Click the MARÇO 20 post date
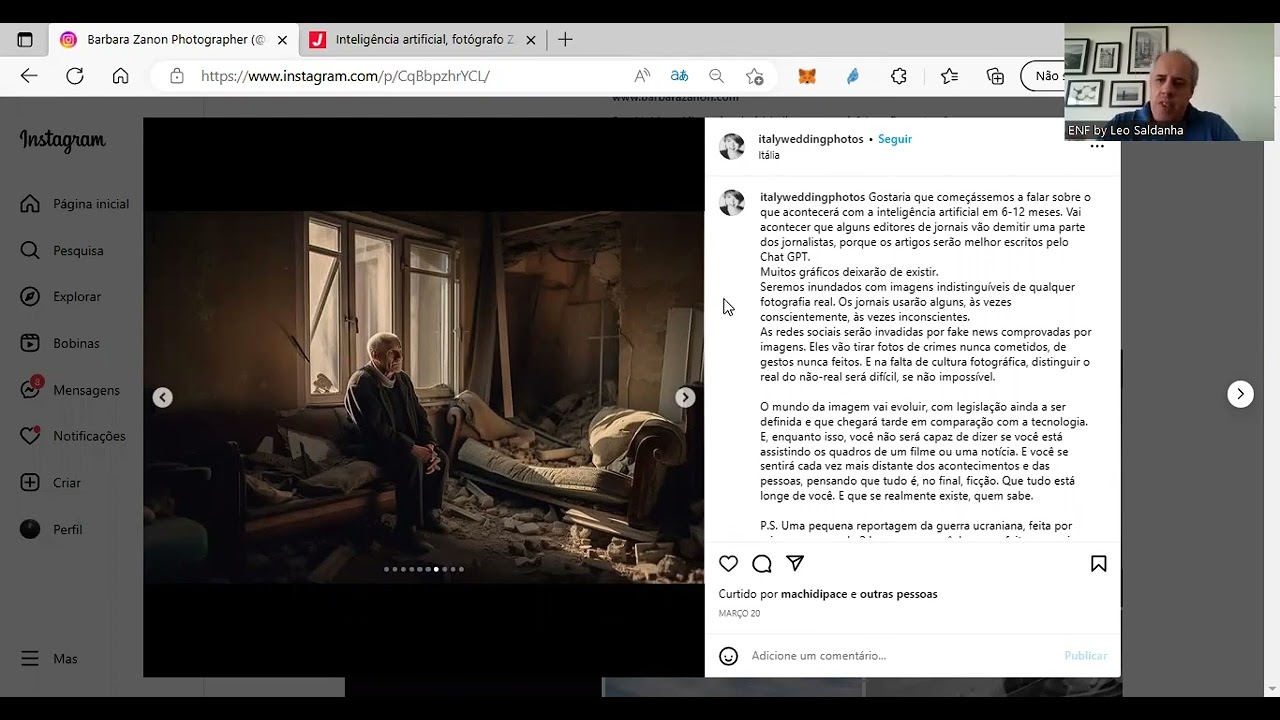This screenshot has width=1280, height=720. coord(739,614)
